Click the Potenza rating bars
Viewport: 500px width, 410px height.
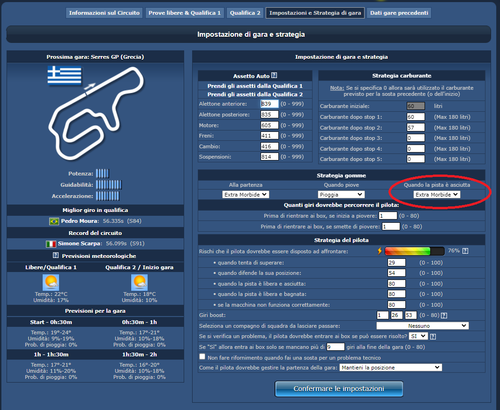point(102,173)
